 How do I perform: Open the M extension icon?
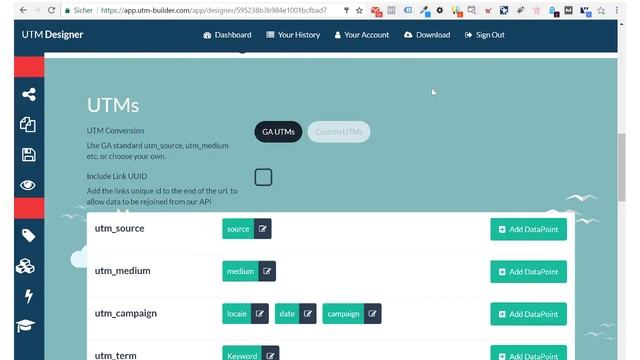click(x=568, y=10)
